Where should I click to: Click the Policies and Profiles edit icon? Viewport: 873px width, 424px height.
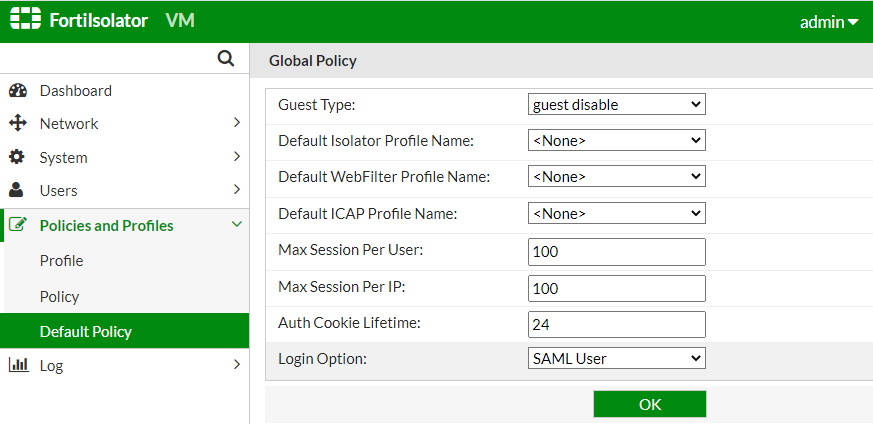click(x=18, y=225)
